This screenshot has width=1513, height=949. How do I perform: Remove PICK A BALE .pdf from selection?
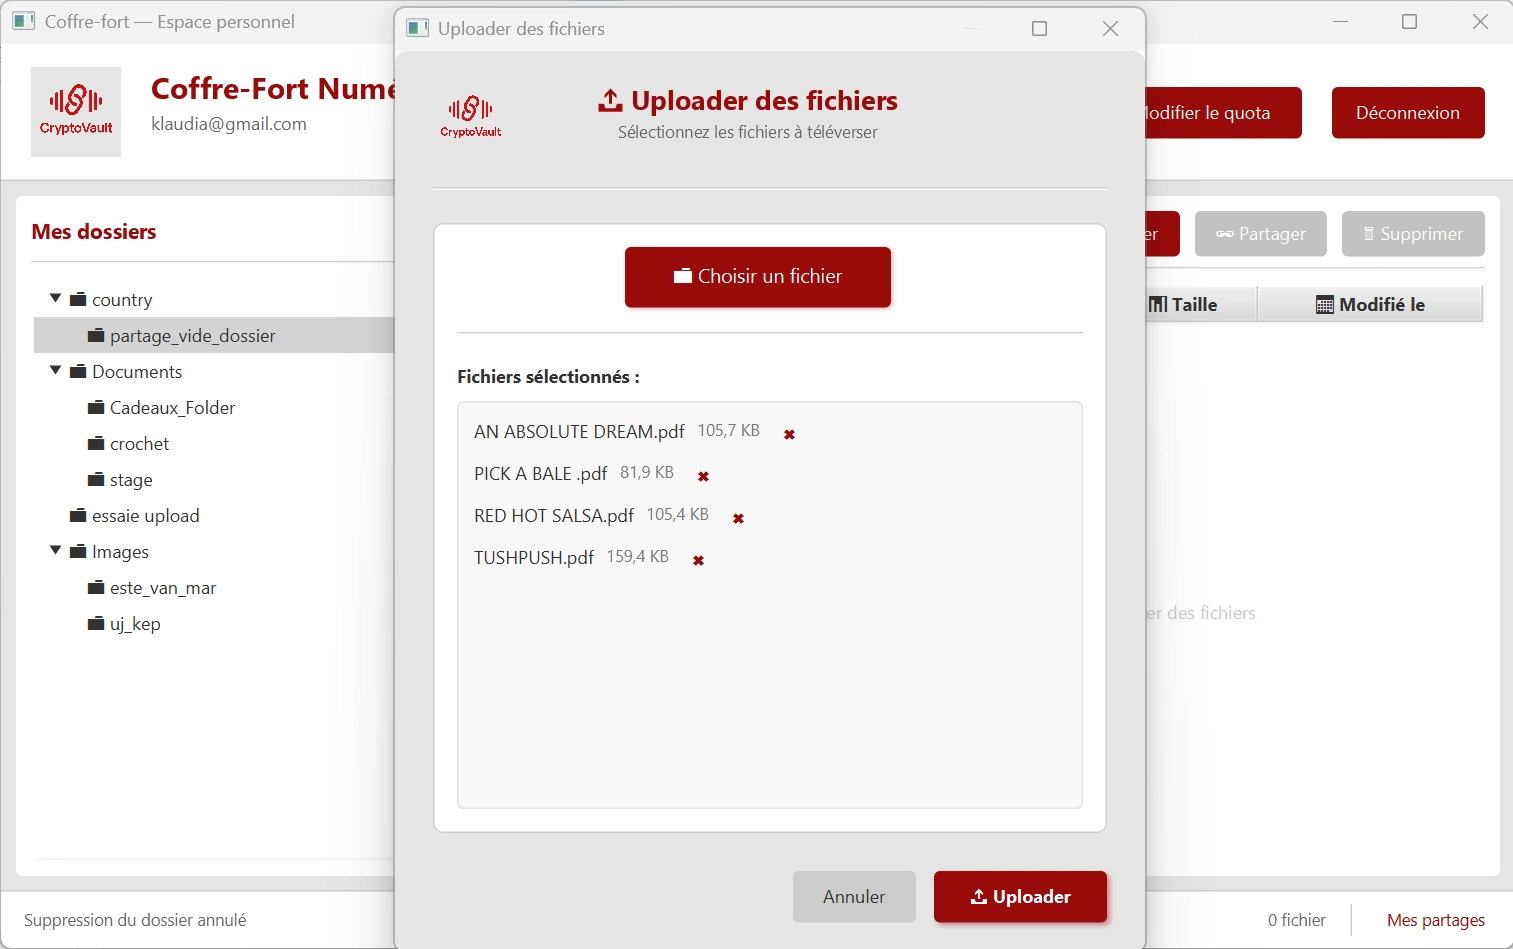(703, 476)
